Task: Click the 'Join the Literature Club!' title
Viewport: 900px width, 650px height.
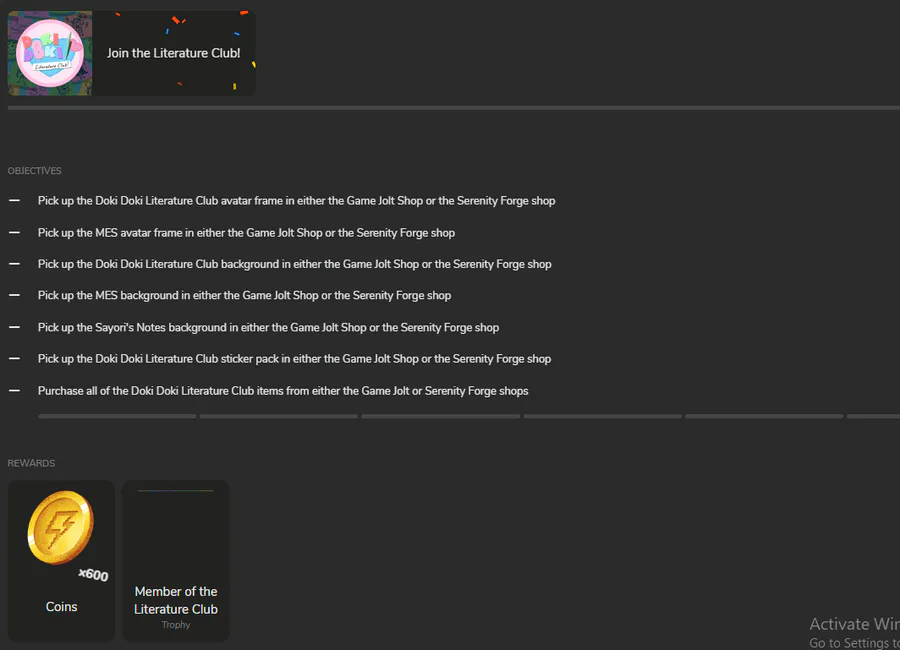Action: [x=173, y=53]
